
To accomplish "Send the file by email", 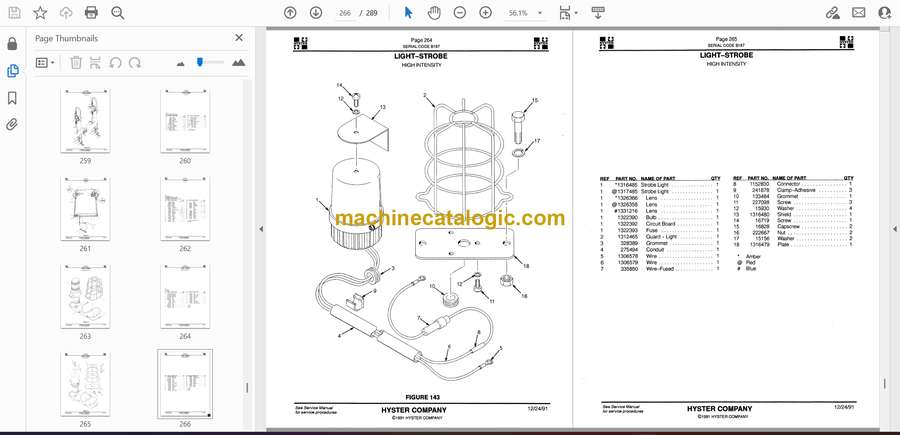I will coord(859,13).
